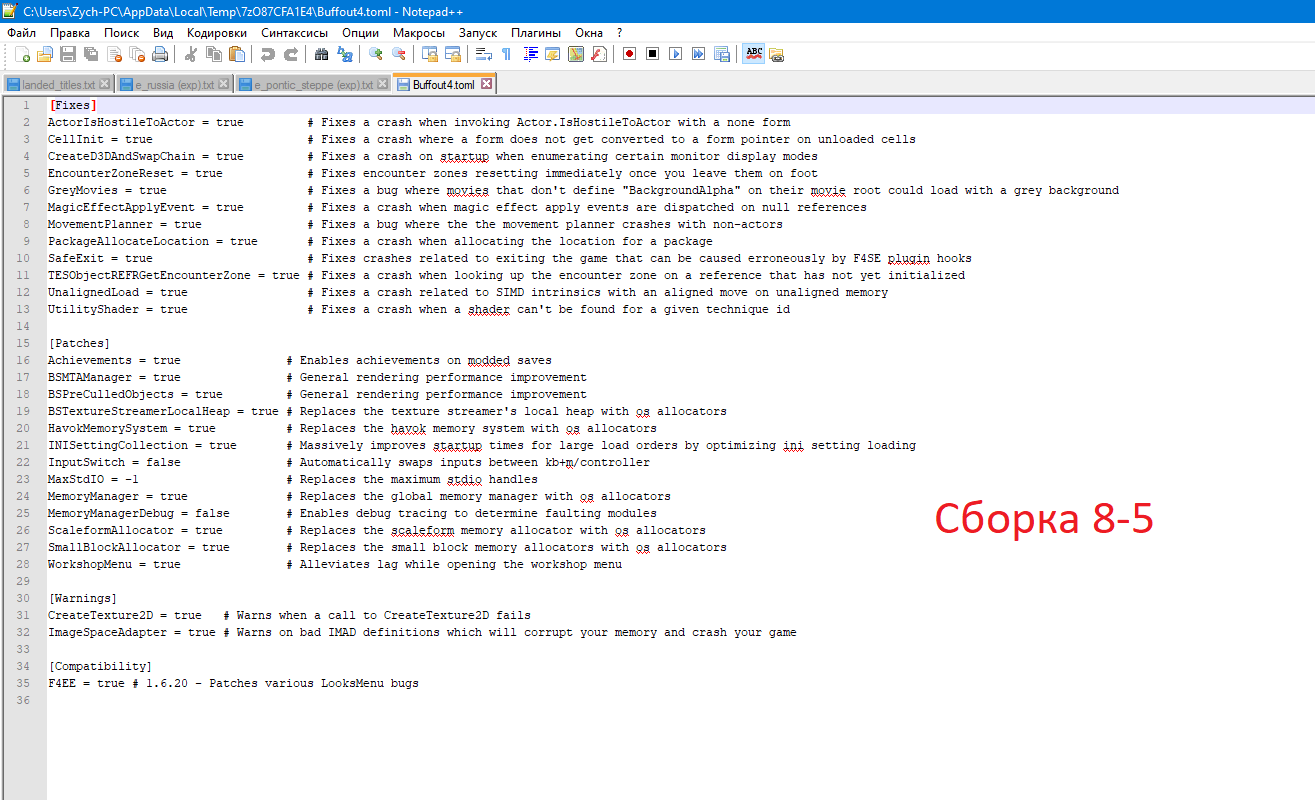This screenshot has height=800, width=1315.
Task: Undo the last change using the toolbar arrow
Action: pyautogui.click(x=268, y=54)
